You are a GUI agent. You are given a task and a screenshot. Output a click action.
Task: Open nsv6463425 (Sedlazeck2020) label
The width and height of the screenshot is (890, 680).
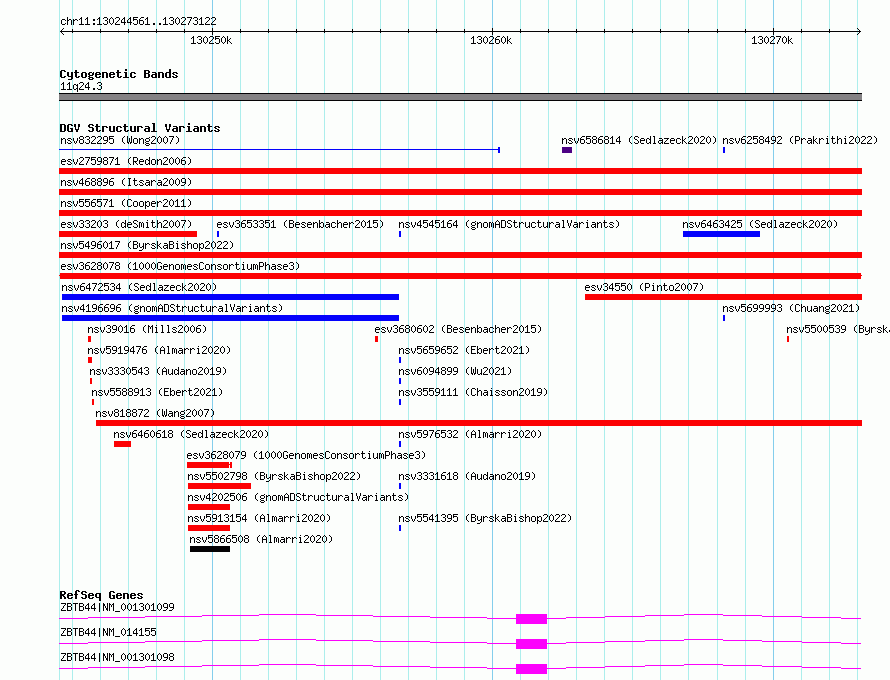click(760, 224)
